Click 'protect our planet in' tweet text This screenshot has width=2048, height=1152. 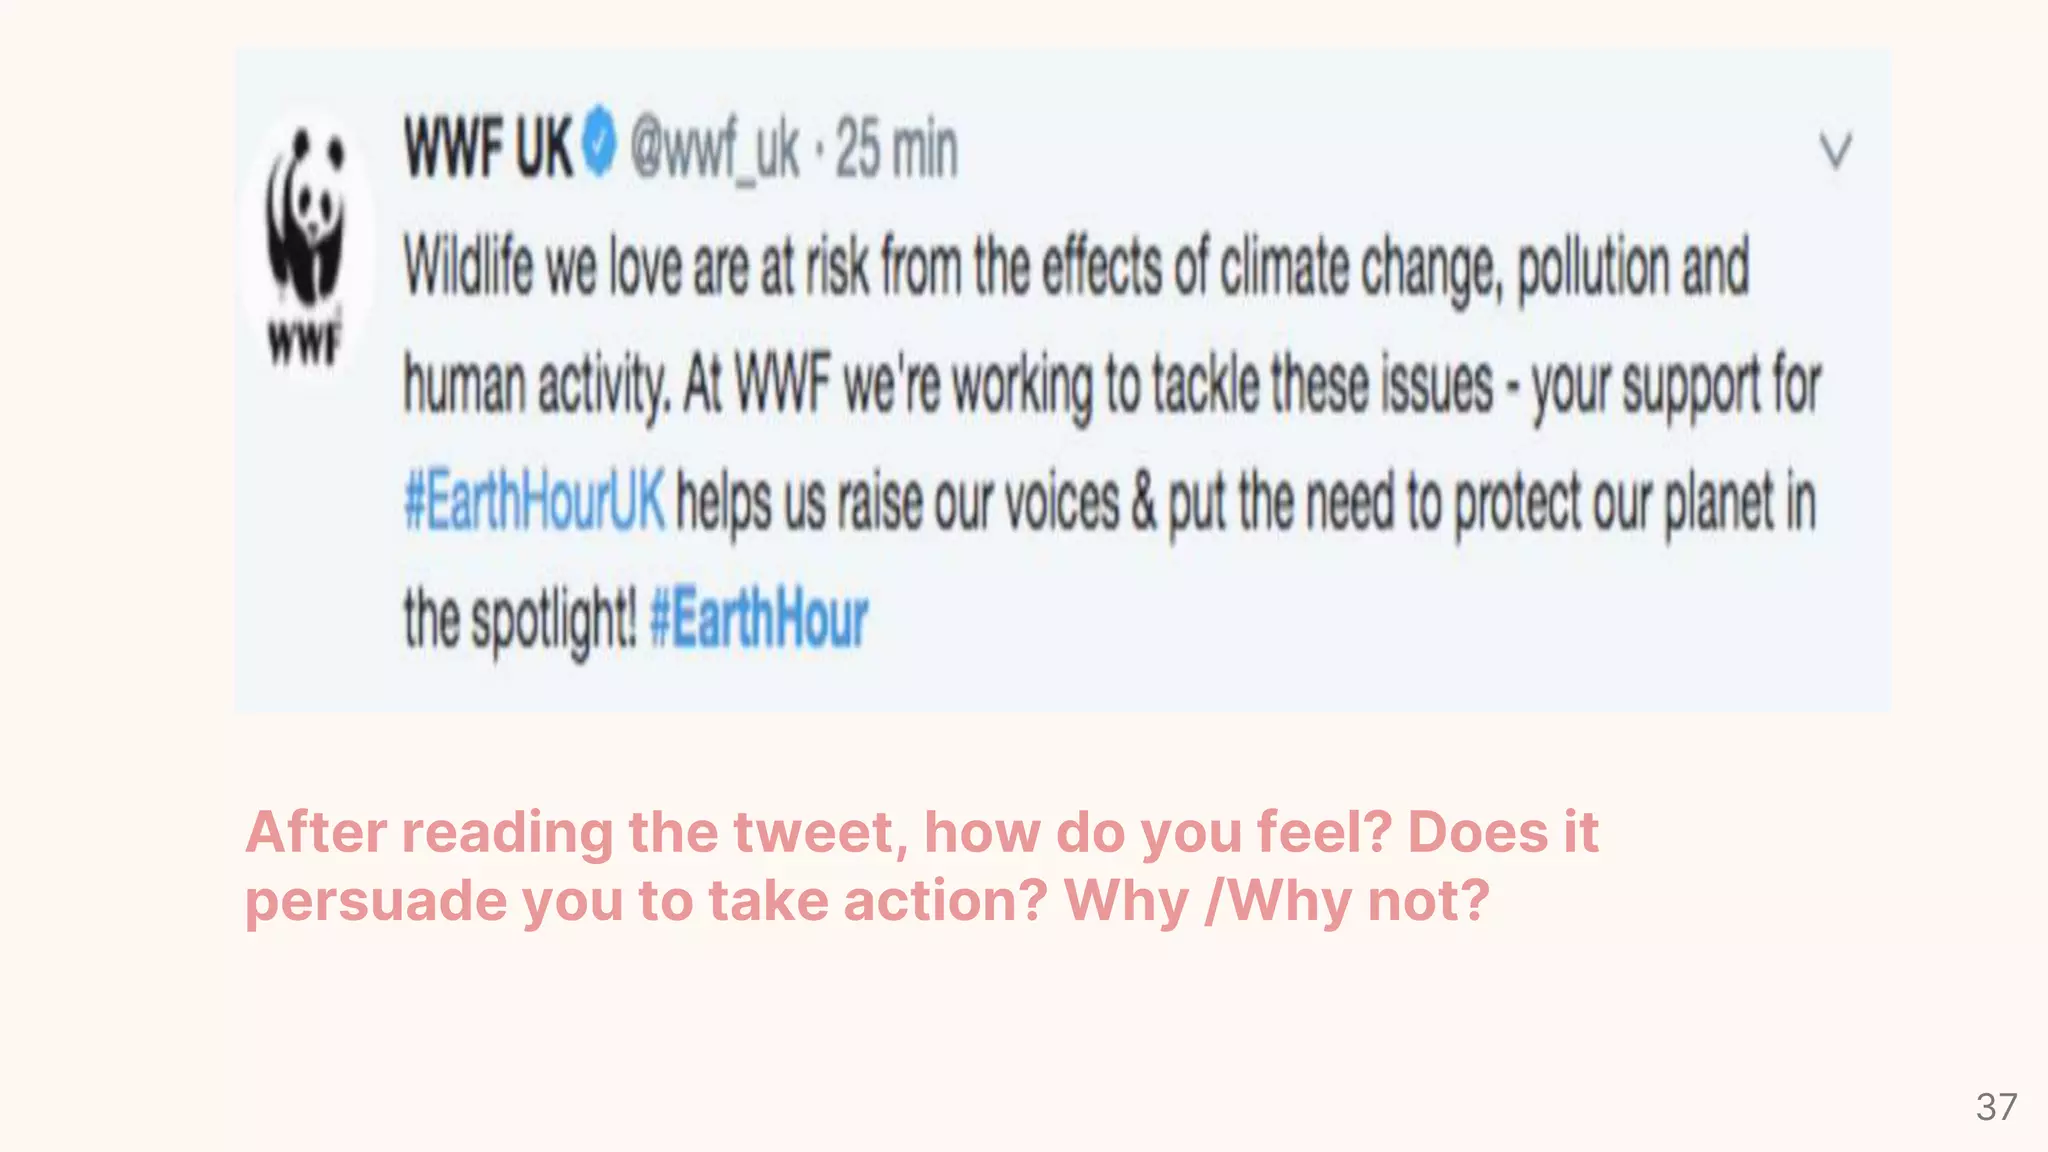[1635, 502]
